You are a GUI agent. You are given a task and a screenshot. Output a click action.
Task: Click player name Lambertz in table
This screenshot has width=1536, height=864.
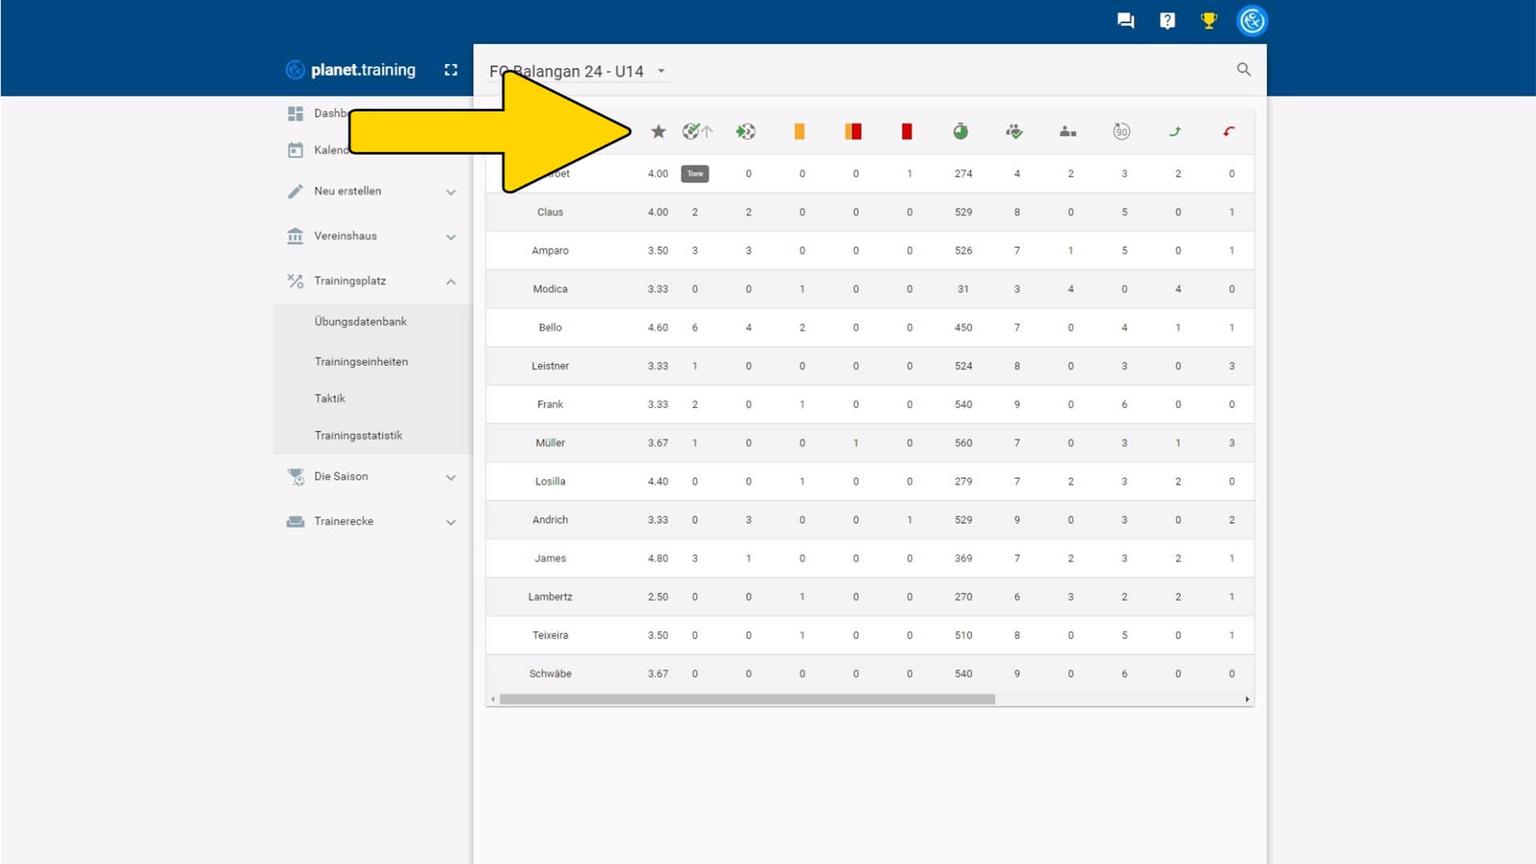coord(550,597)
